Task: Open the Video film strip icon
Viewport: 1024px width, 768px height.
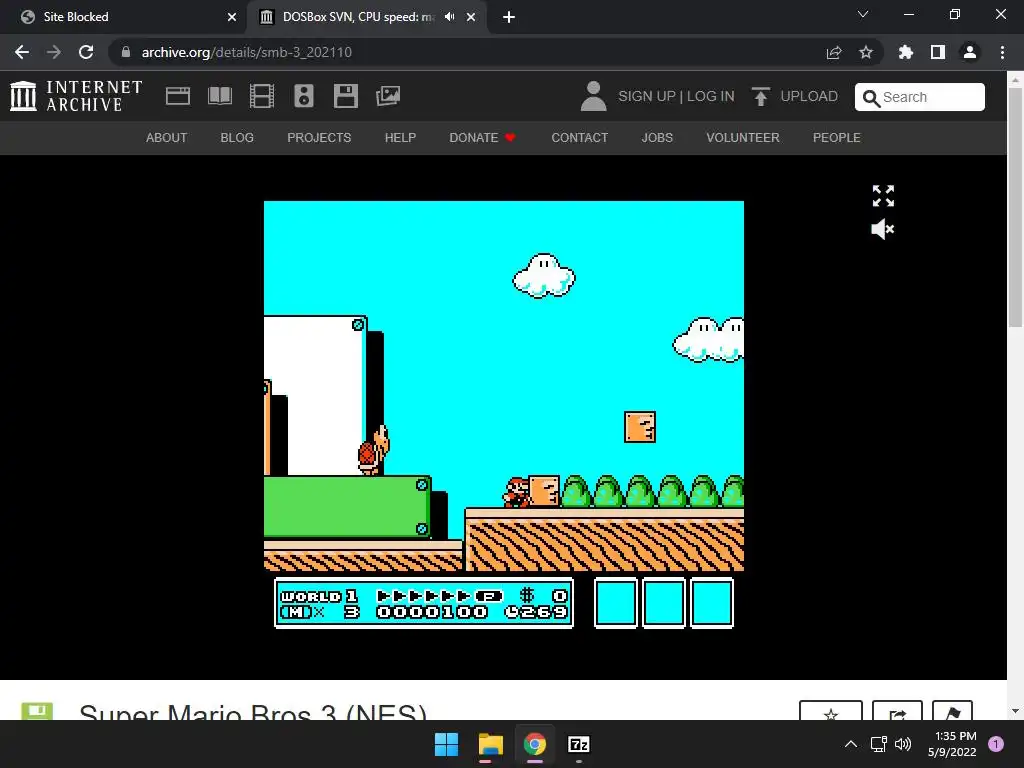Action: click(x=261, y=96)
